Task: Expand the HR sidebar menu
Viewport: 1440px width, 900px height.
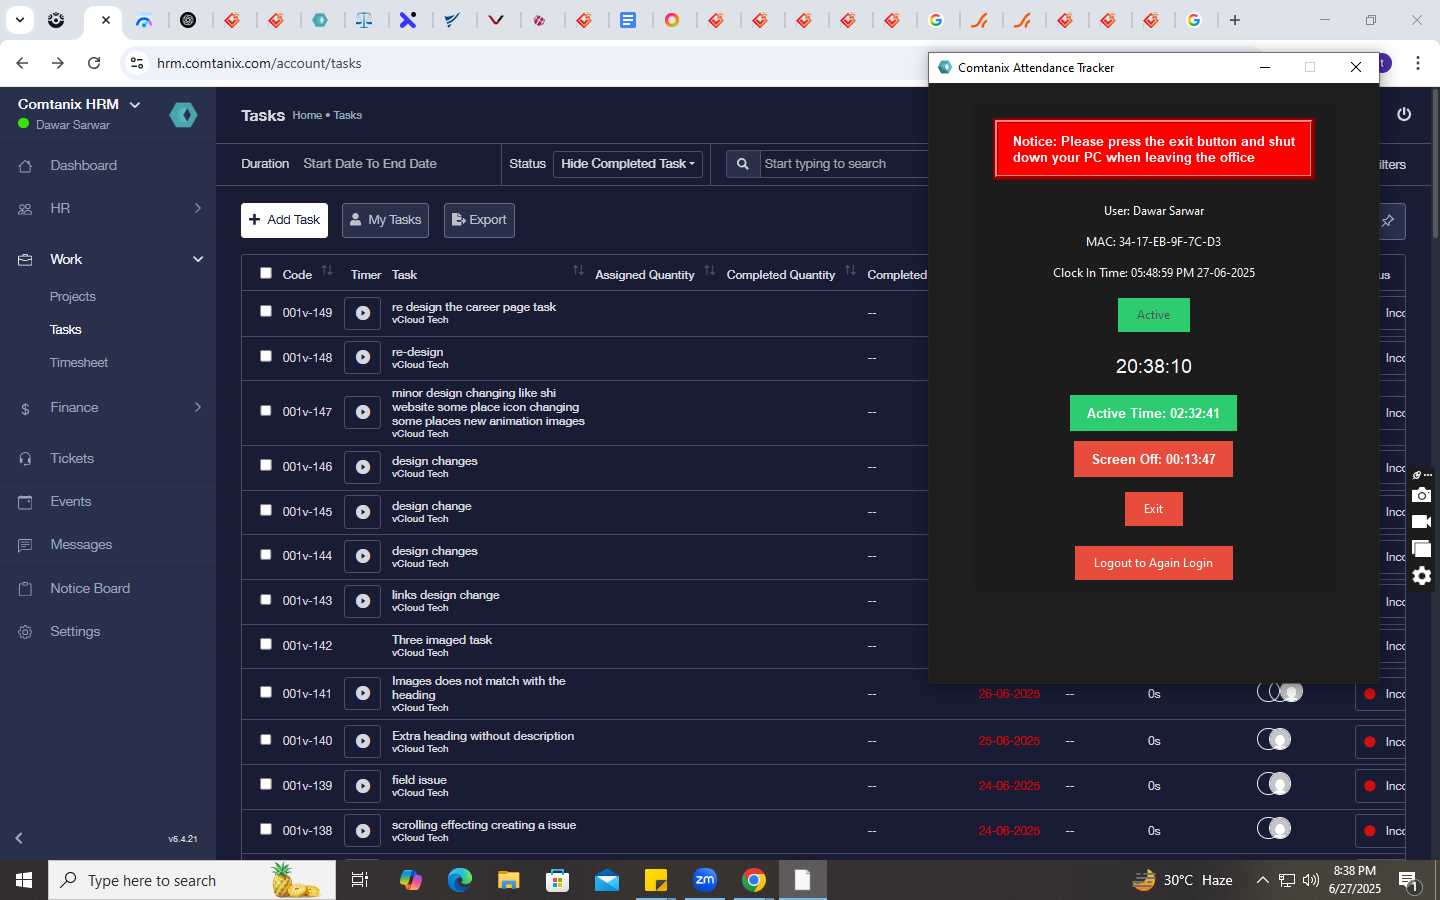Action: click(108, 209)
